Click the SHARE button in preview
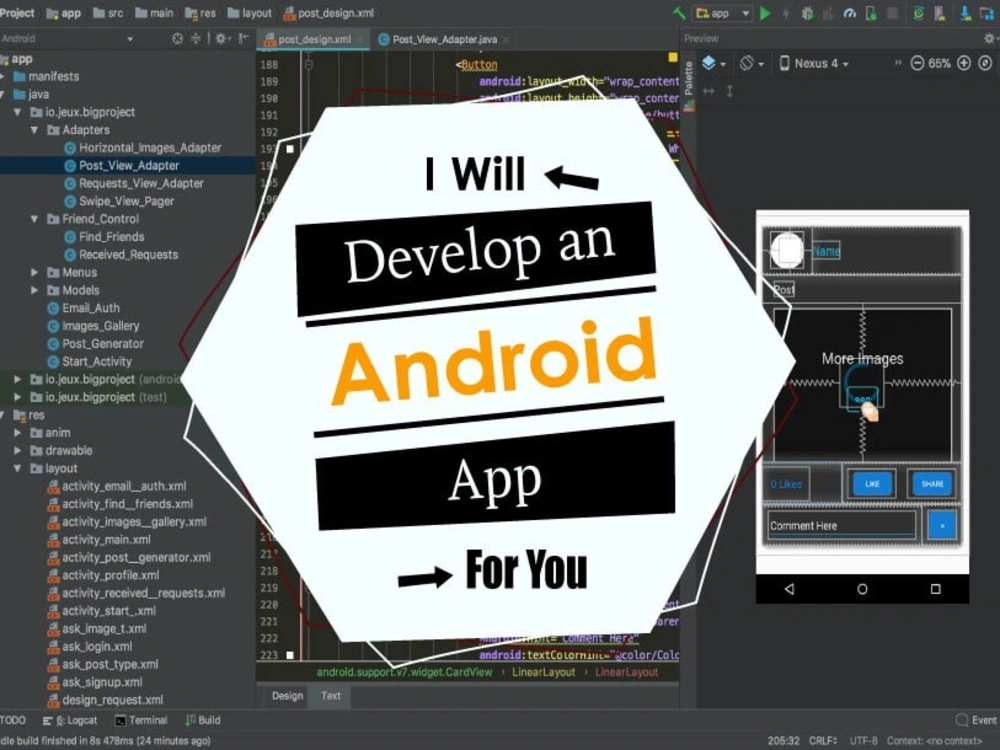1000x750 pixels. click(932, 484)
